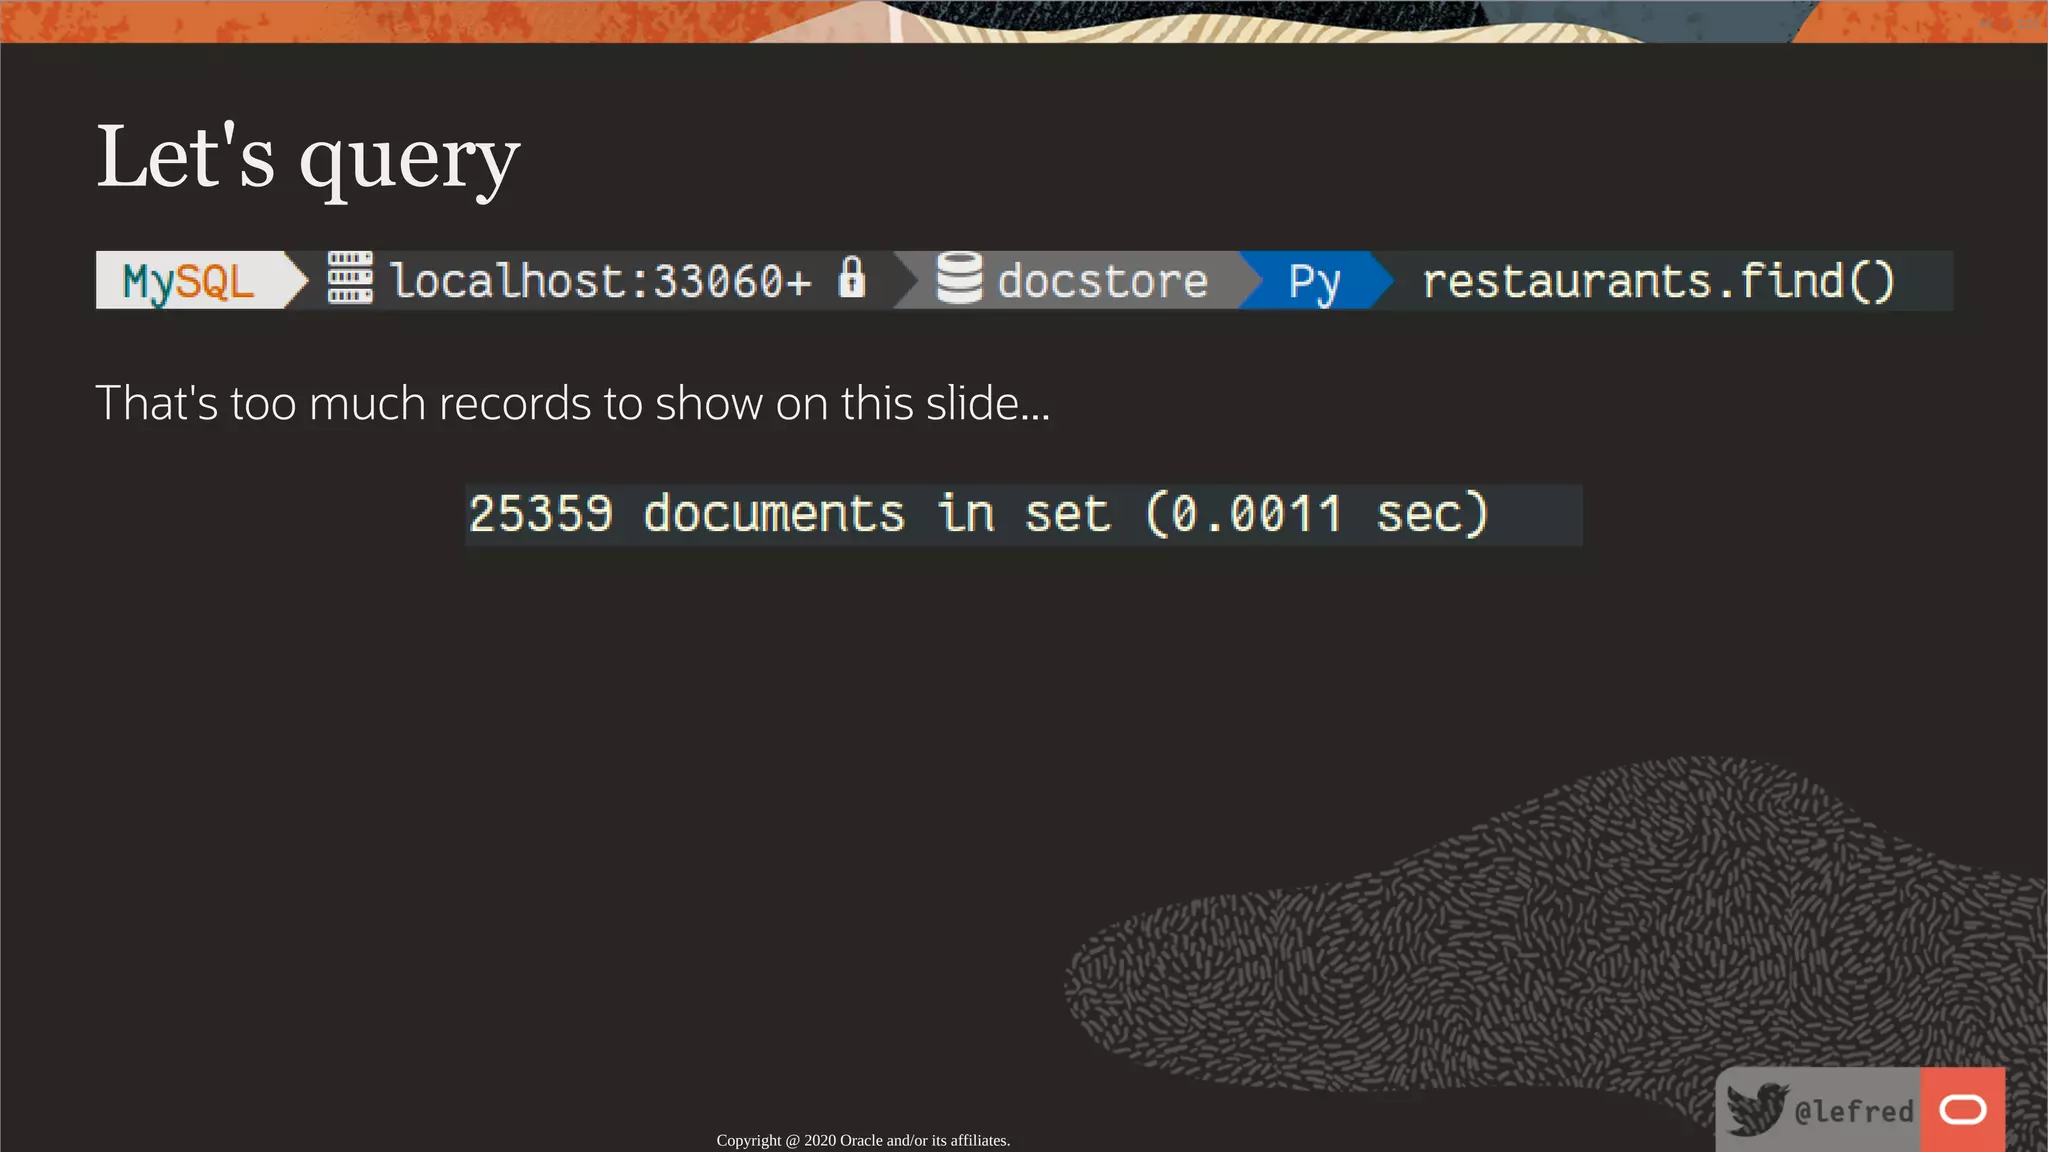Click the MySQL logo prompt segment

(188, 281)
